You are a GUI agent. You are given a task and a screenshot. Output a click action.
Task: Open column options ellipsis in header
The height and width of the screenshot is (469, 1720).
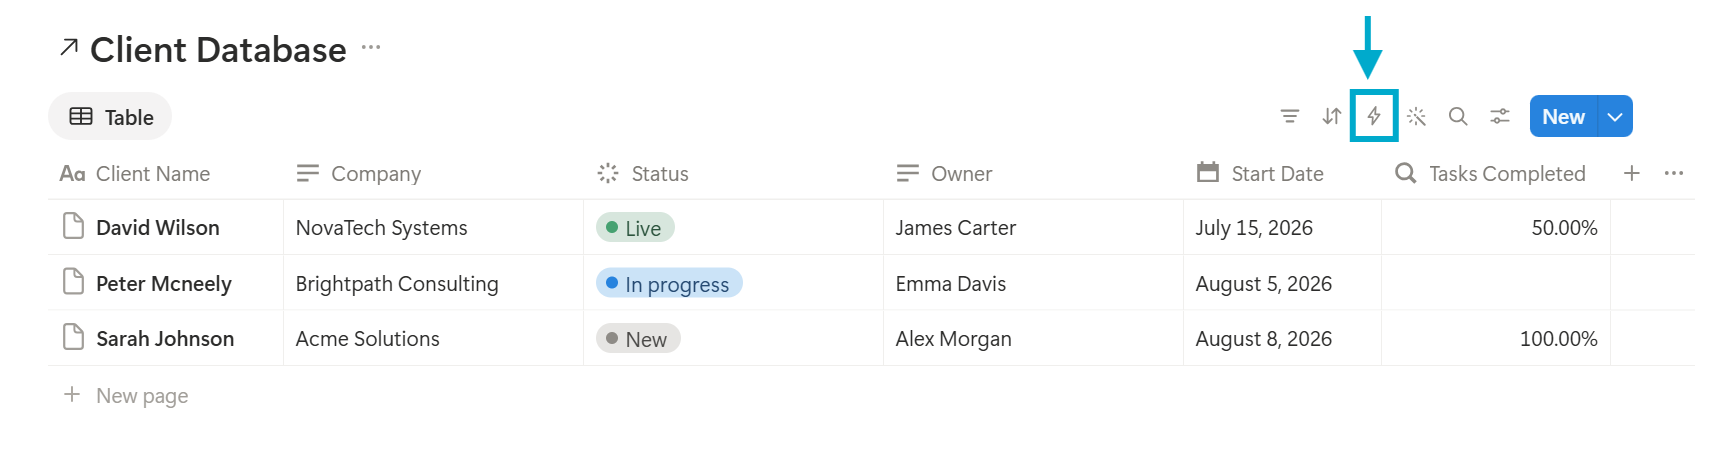pos(1674,173)
